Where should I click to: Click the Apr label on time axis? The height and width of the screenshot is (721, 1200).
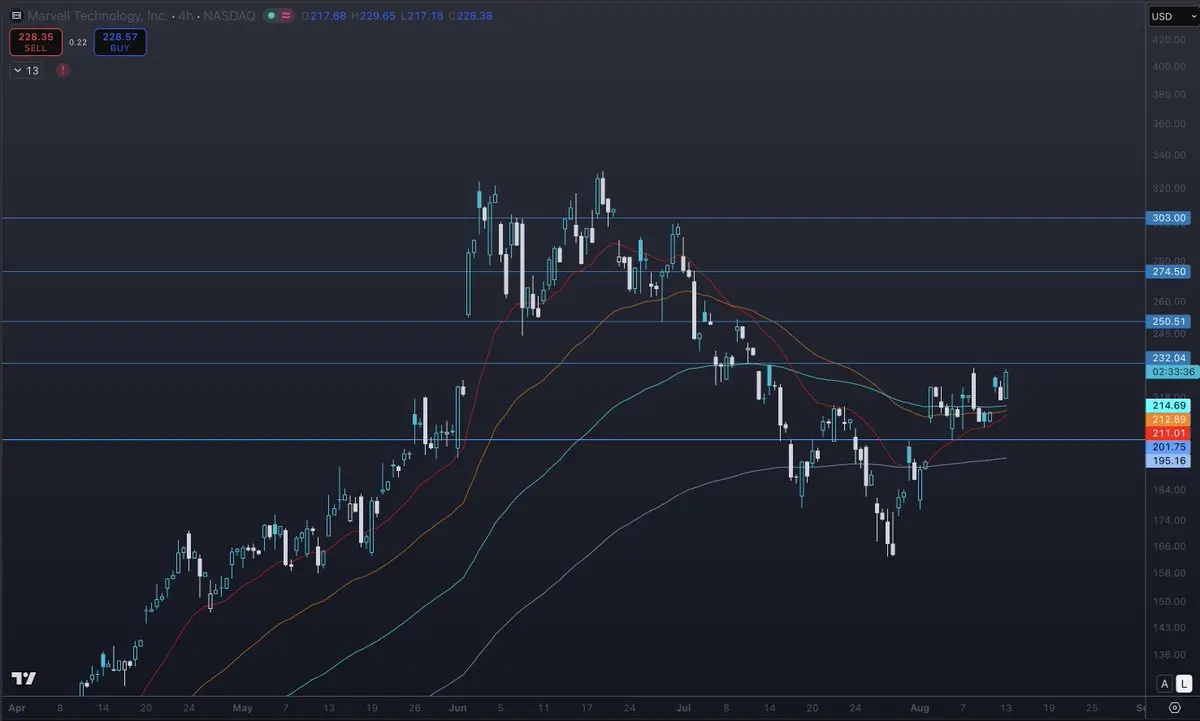coord(17,706)
